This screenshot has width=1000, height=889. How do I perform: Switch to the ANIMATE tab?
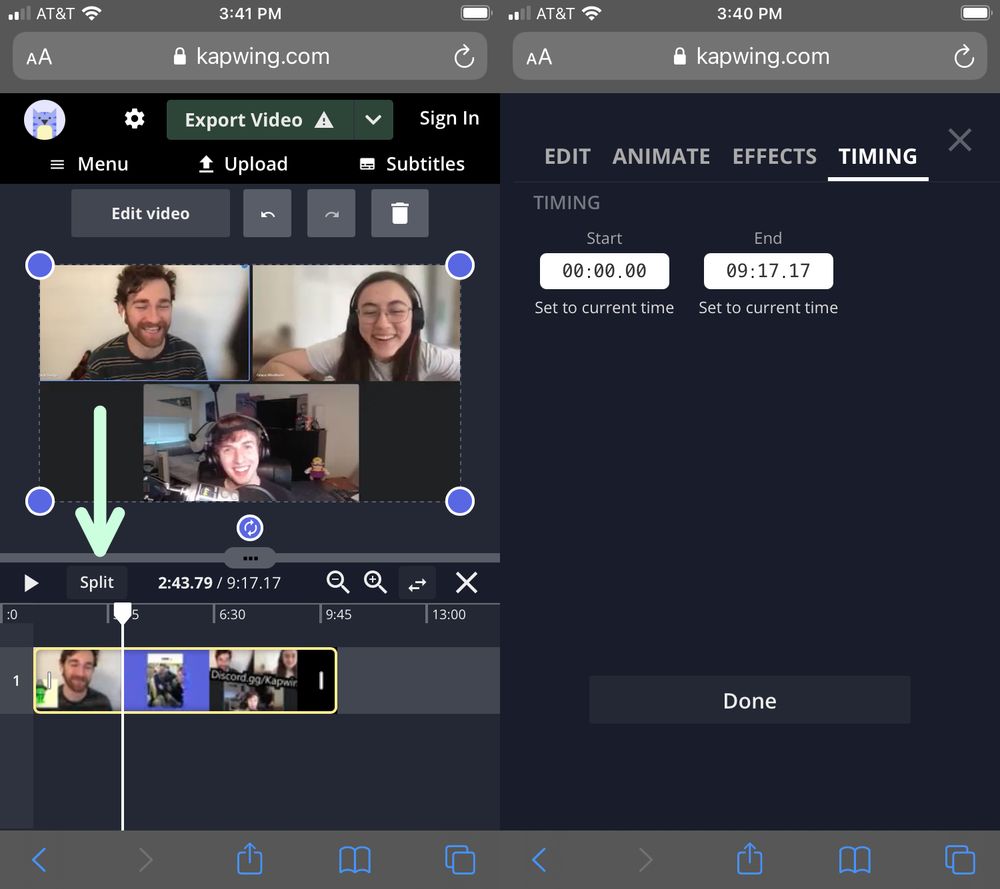(661, 156)
